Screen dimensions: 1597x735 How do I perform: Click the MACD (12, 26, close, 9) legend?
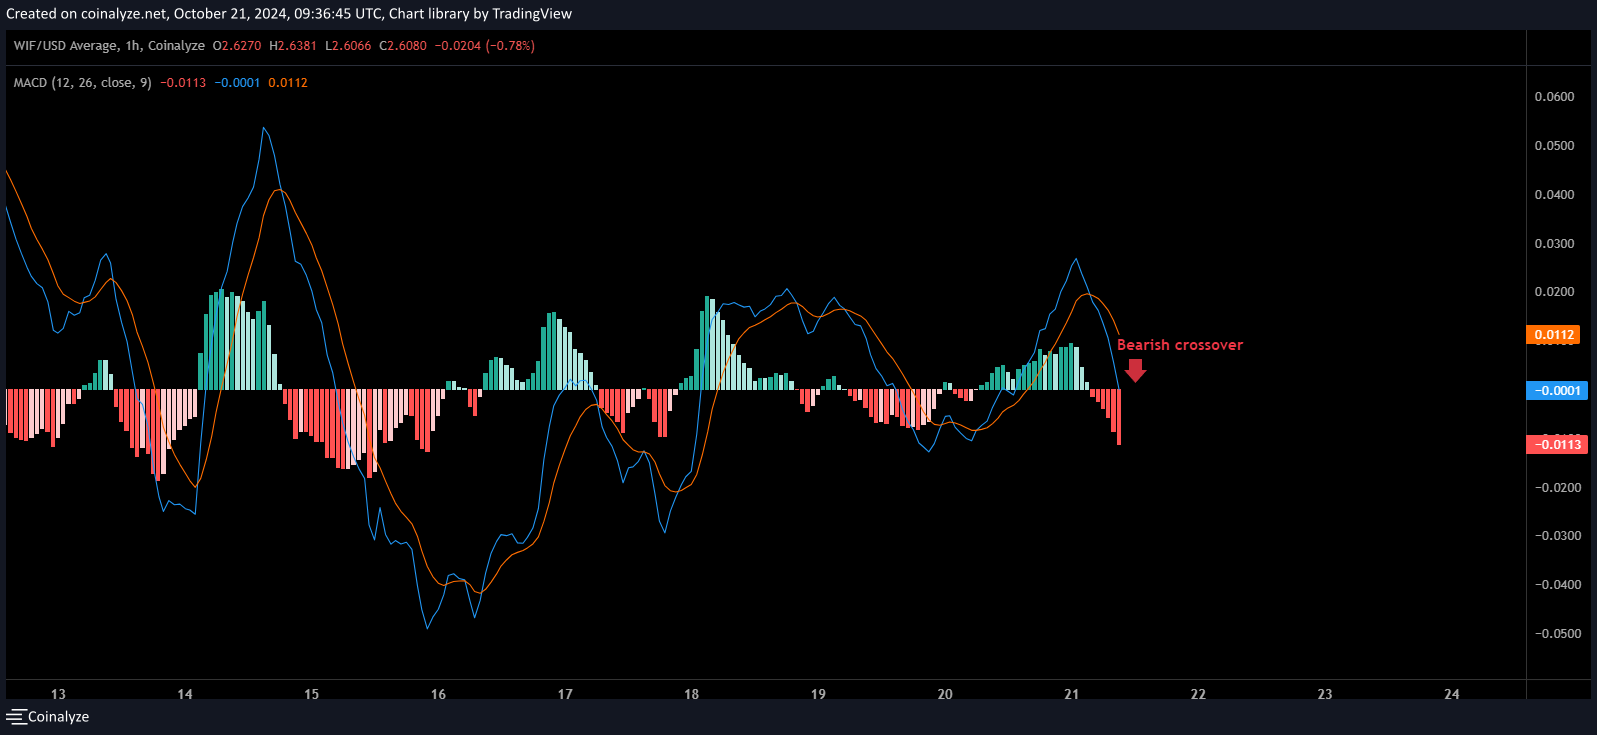pyautogui.click(x=82, y=83)
